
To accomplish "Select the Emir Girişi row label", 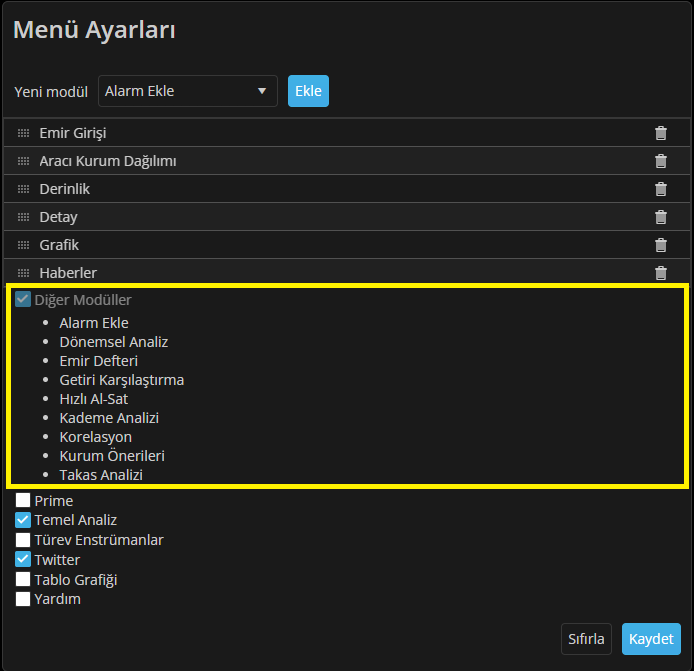I will pyautogui.click(x=73, y=133).
